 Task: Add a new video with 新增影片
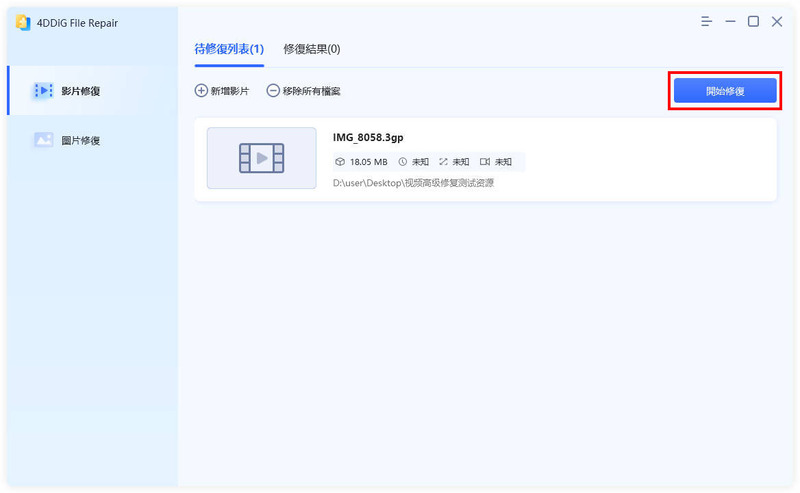tap(222, 91)
